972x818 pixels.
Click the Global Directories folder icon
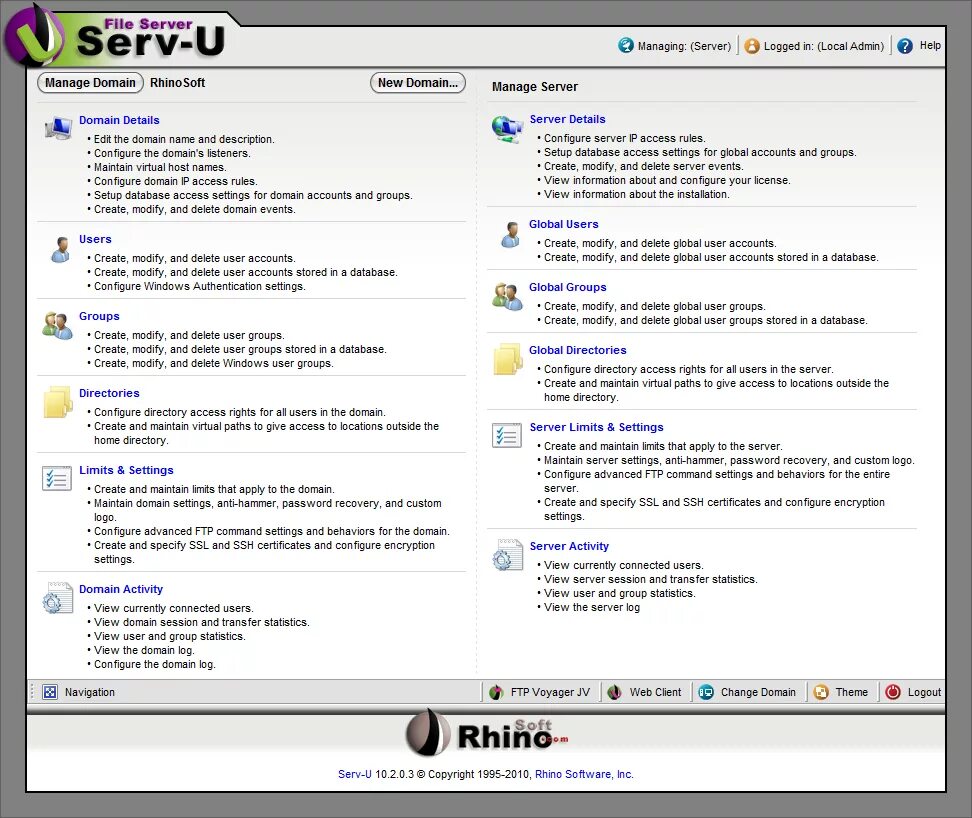click(508, 359)
